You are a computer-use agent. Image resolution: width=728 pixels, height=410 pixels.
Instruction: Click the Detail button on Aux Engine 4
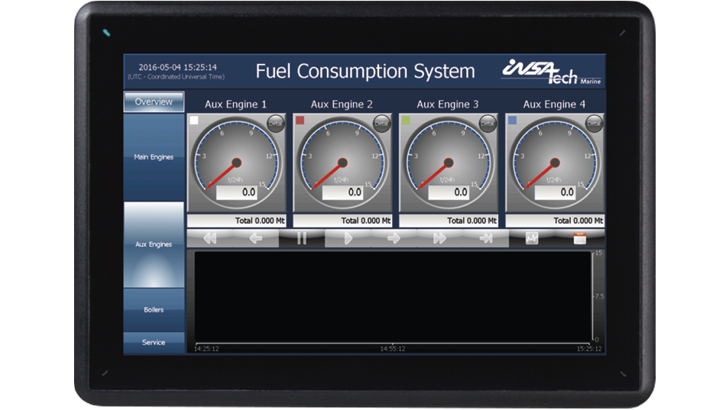point(594,124)
